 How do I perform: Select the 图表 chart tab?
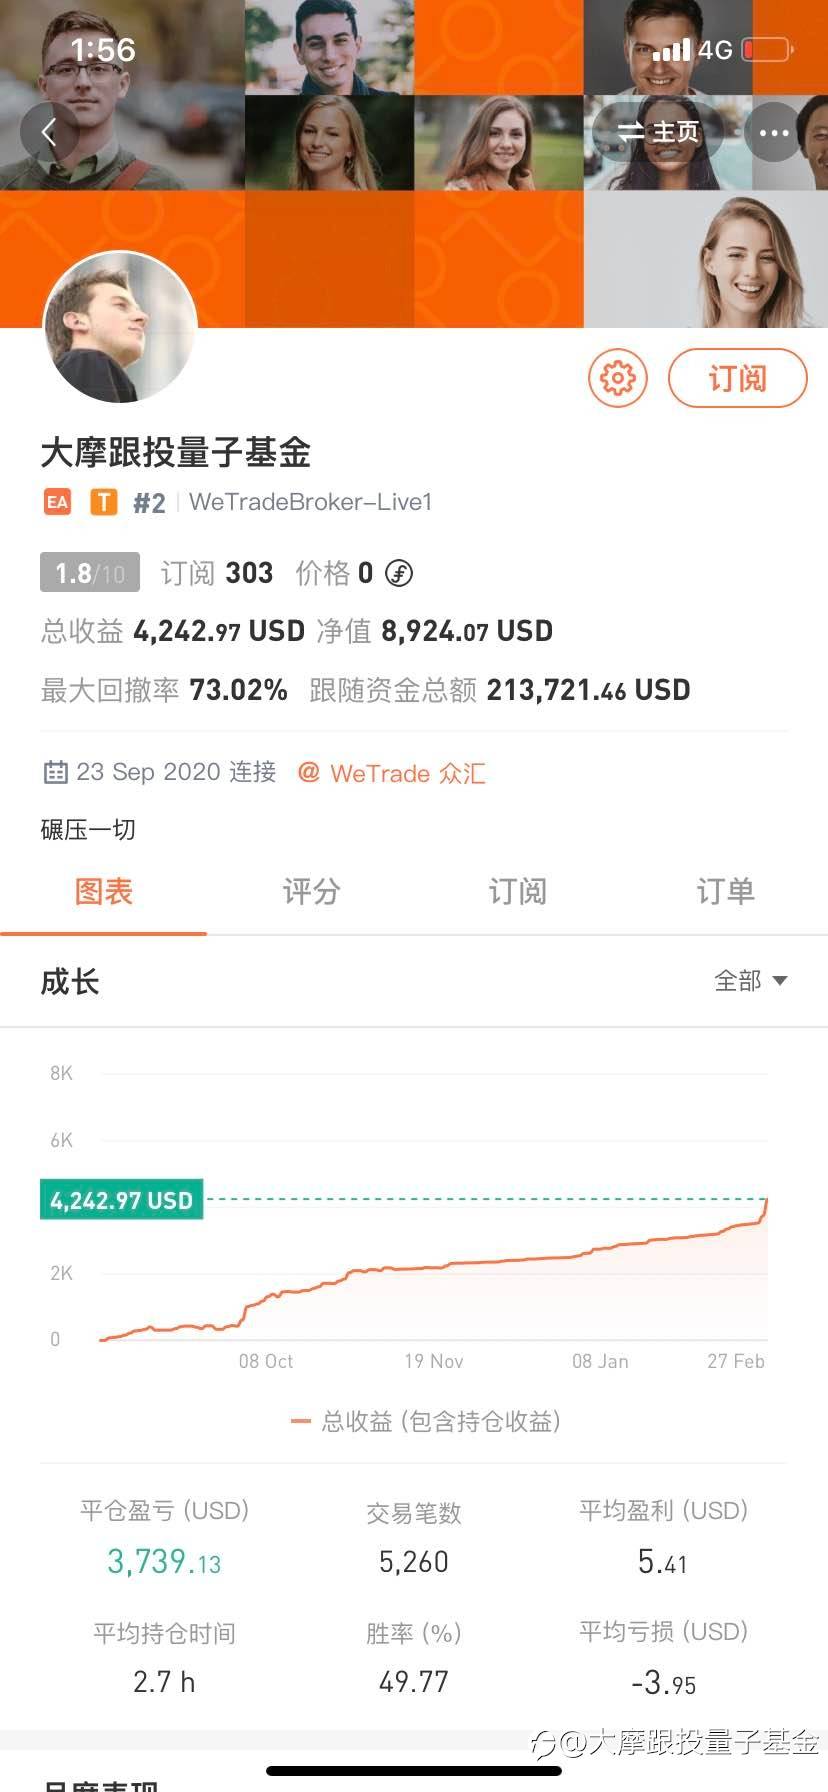point(103,891)
